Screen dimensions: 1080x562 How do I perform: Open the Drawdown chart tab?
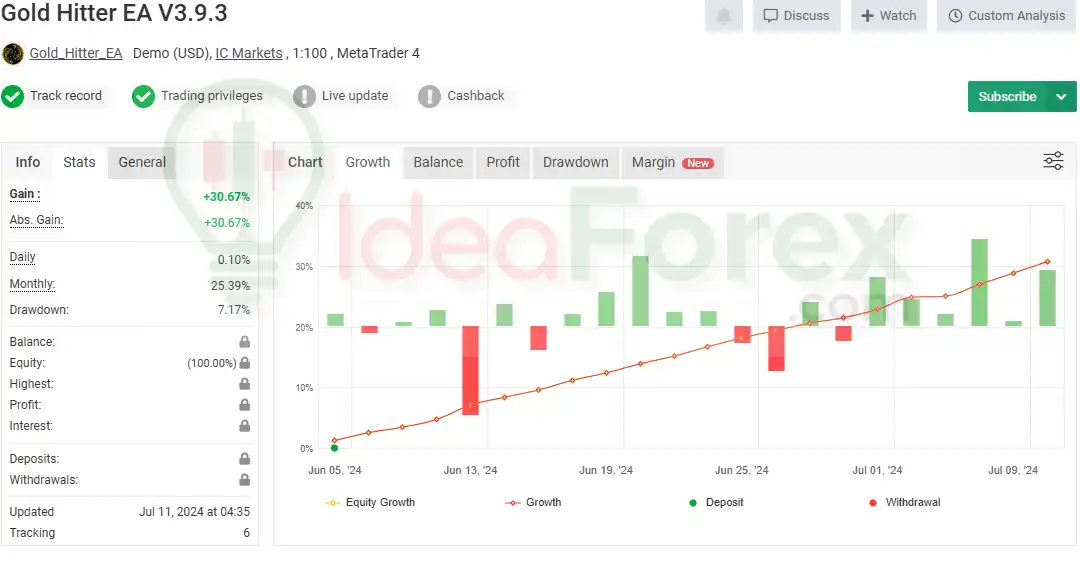point(575,162)
